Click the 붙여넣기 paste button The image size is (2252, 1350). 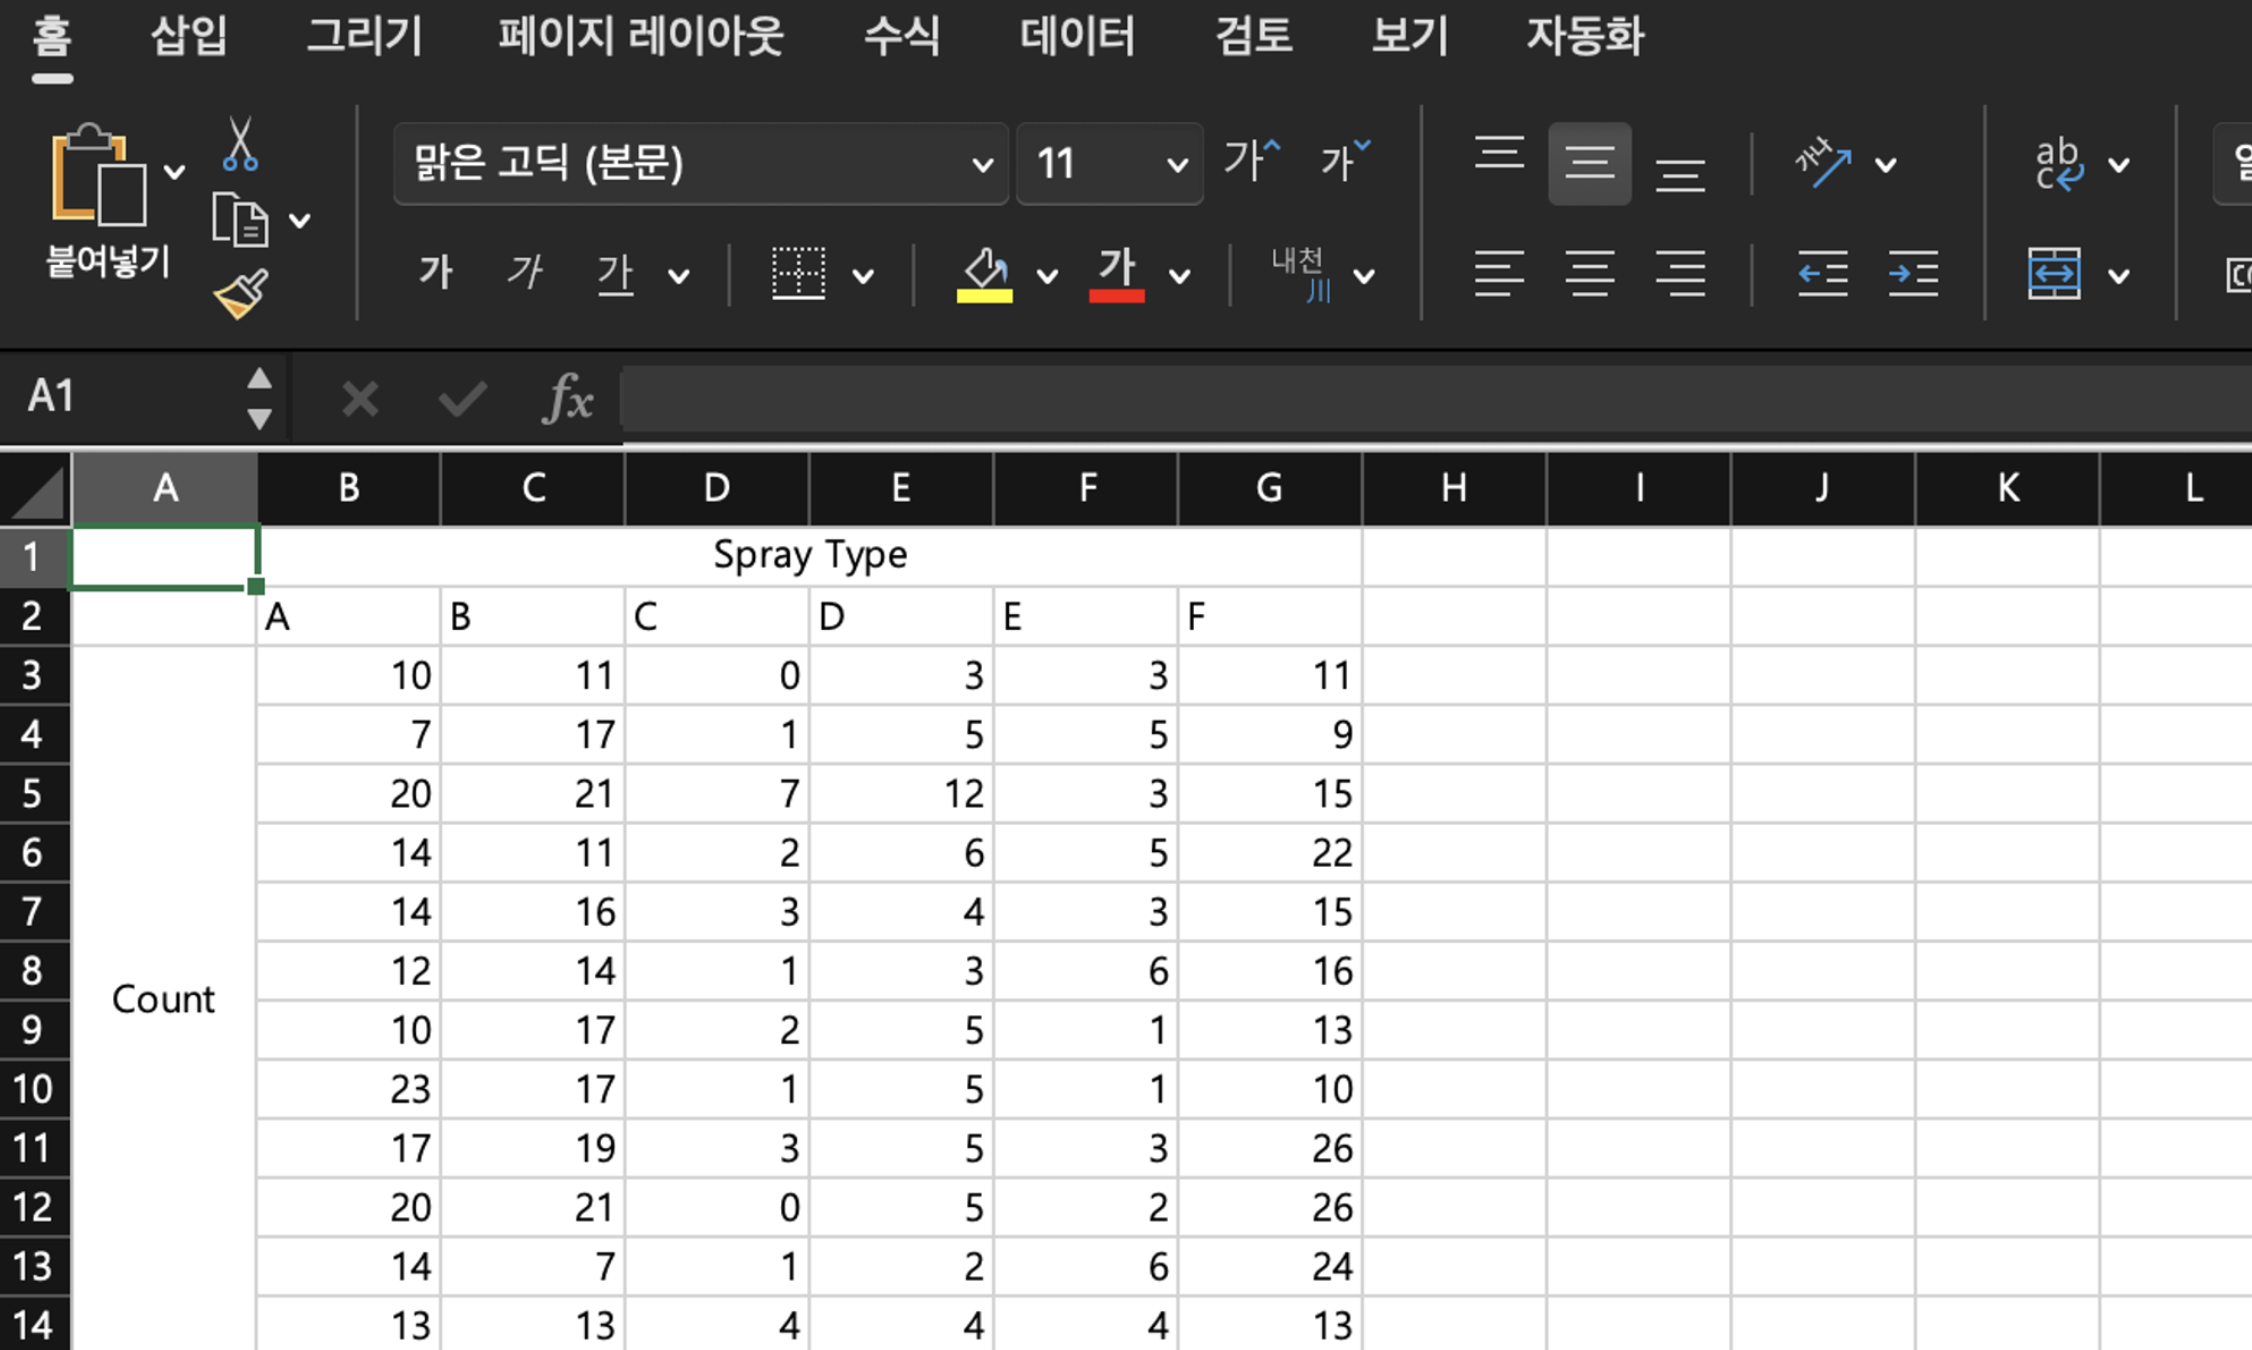point(98,180)
